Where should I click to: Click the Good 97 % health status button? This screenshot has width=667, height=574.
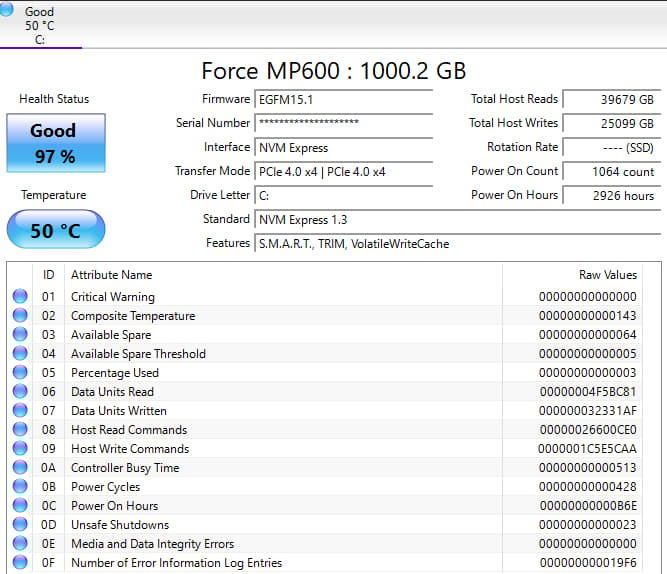[x=56, y=143]
